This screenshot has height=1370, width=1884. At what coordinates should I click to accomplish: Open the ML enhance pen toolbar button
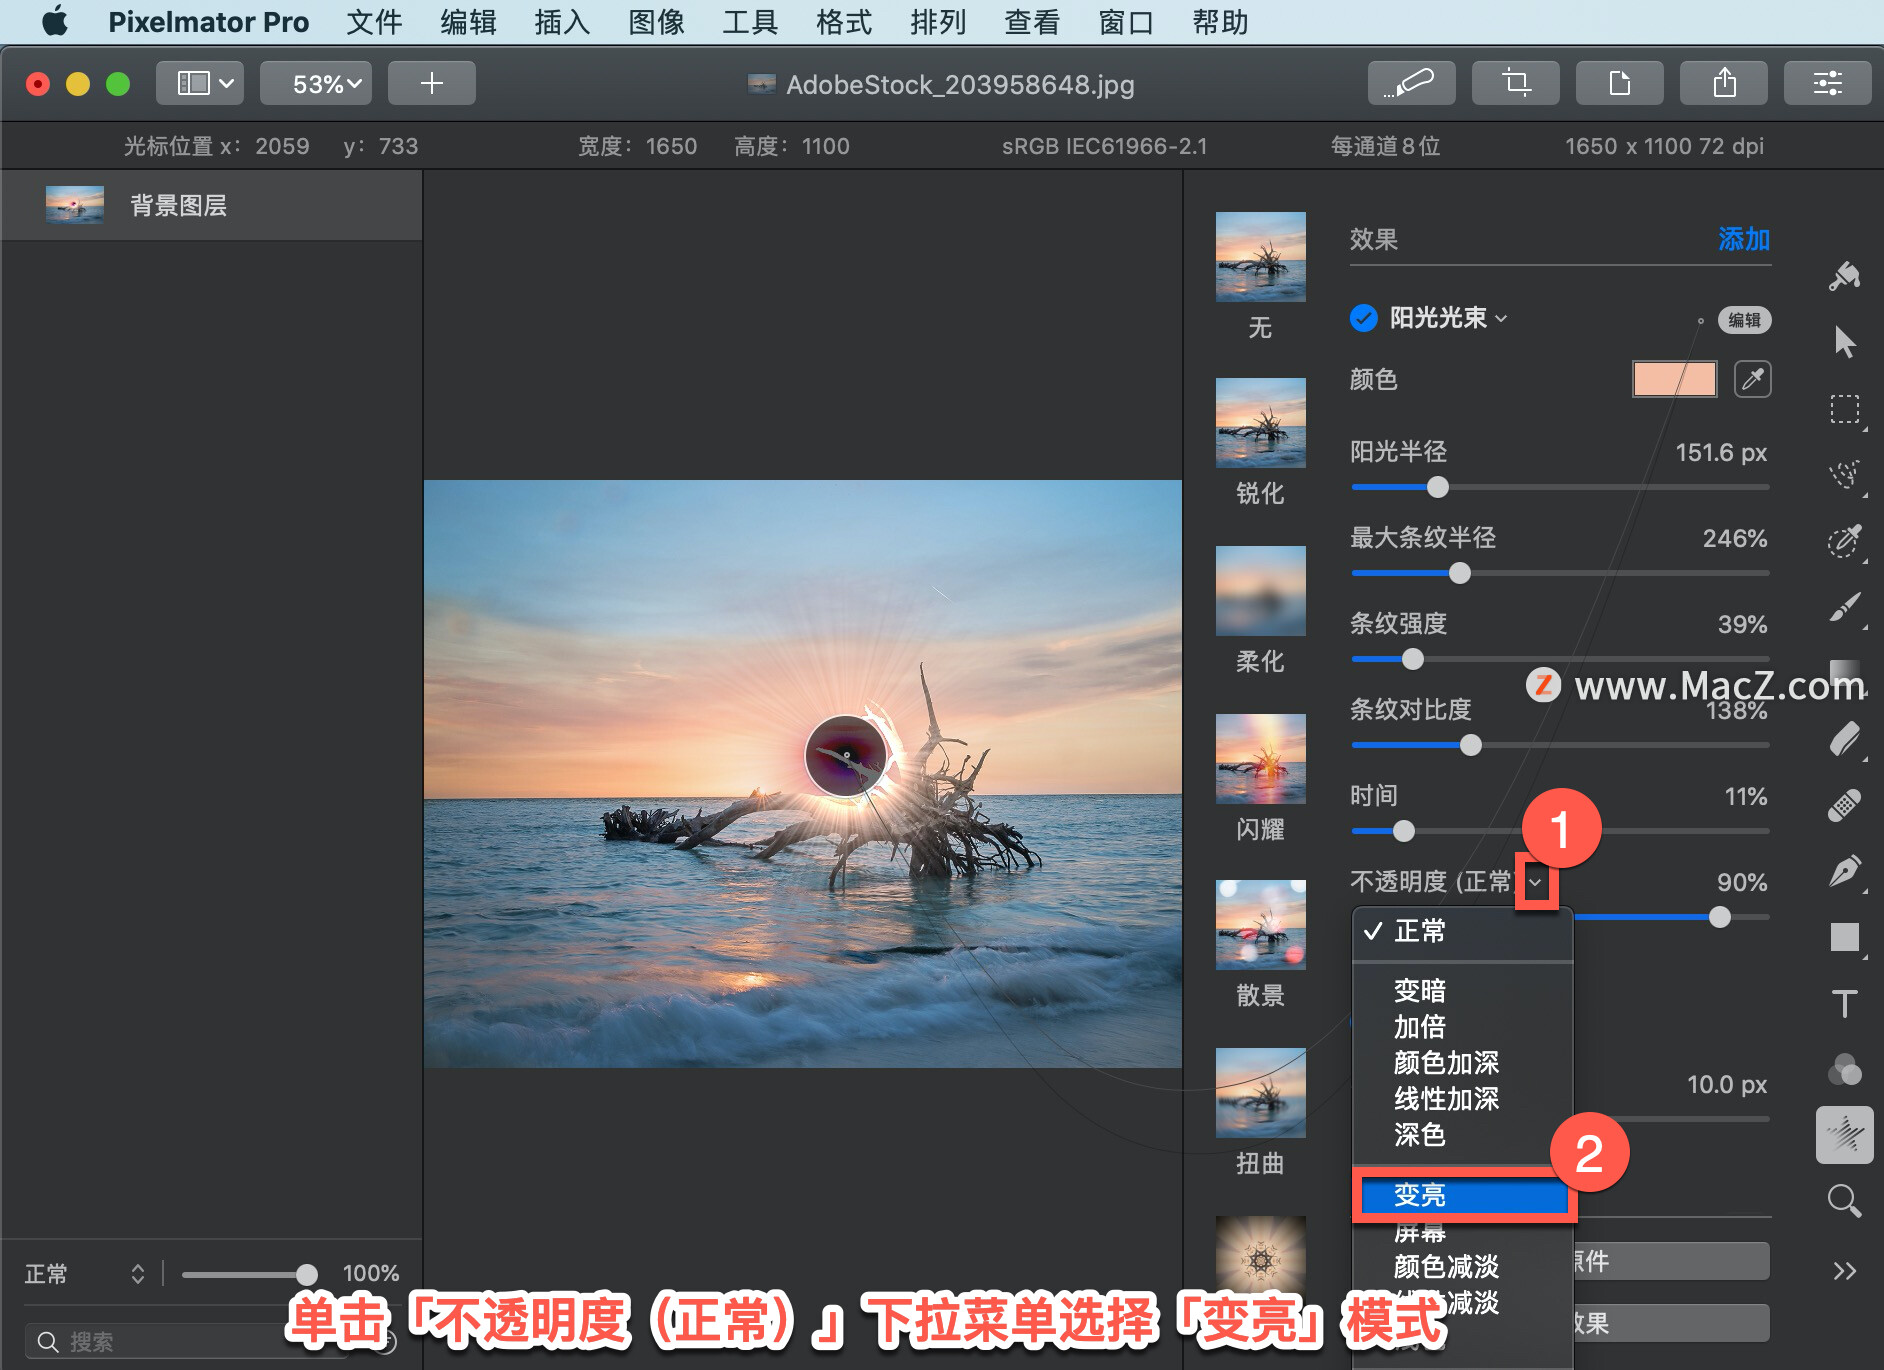[1411, 83]
